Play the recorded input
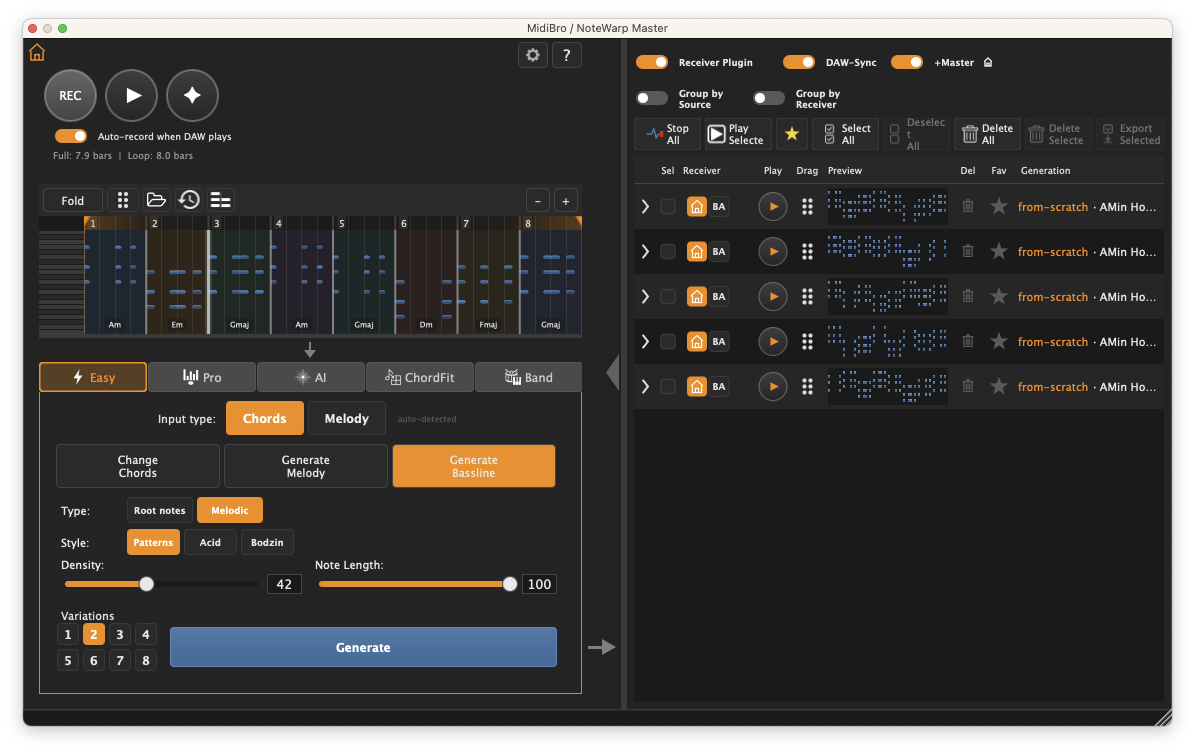This screenshot has height=753, width=1195. tap(132, 95)
